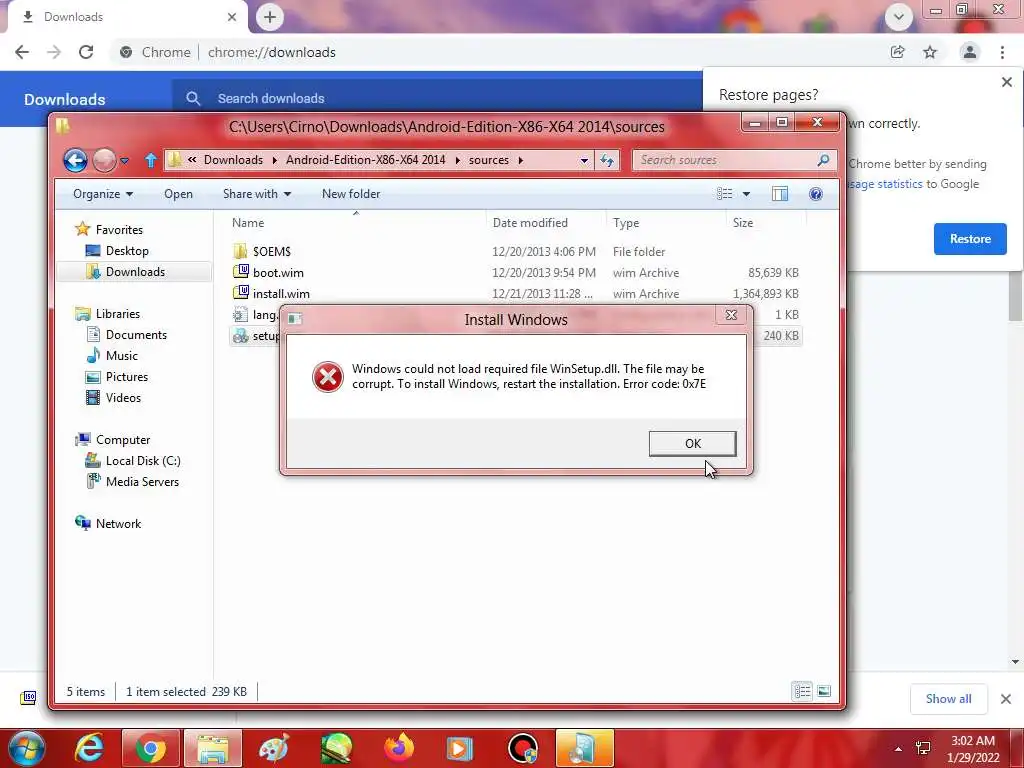Open the Chrome tab search dropdown
The width and height of the screenshot is (1024, 768).
point(899,17)
